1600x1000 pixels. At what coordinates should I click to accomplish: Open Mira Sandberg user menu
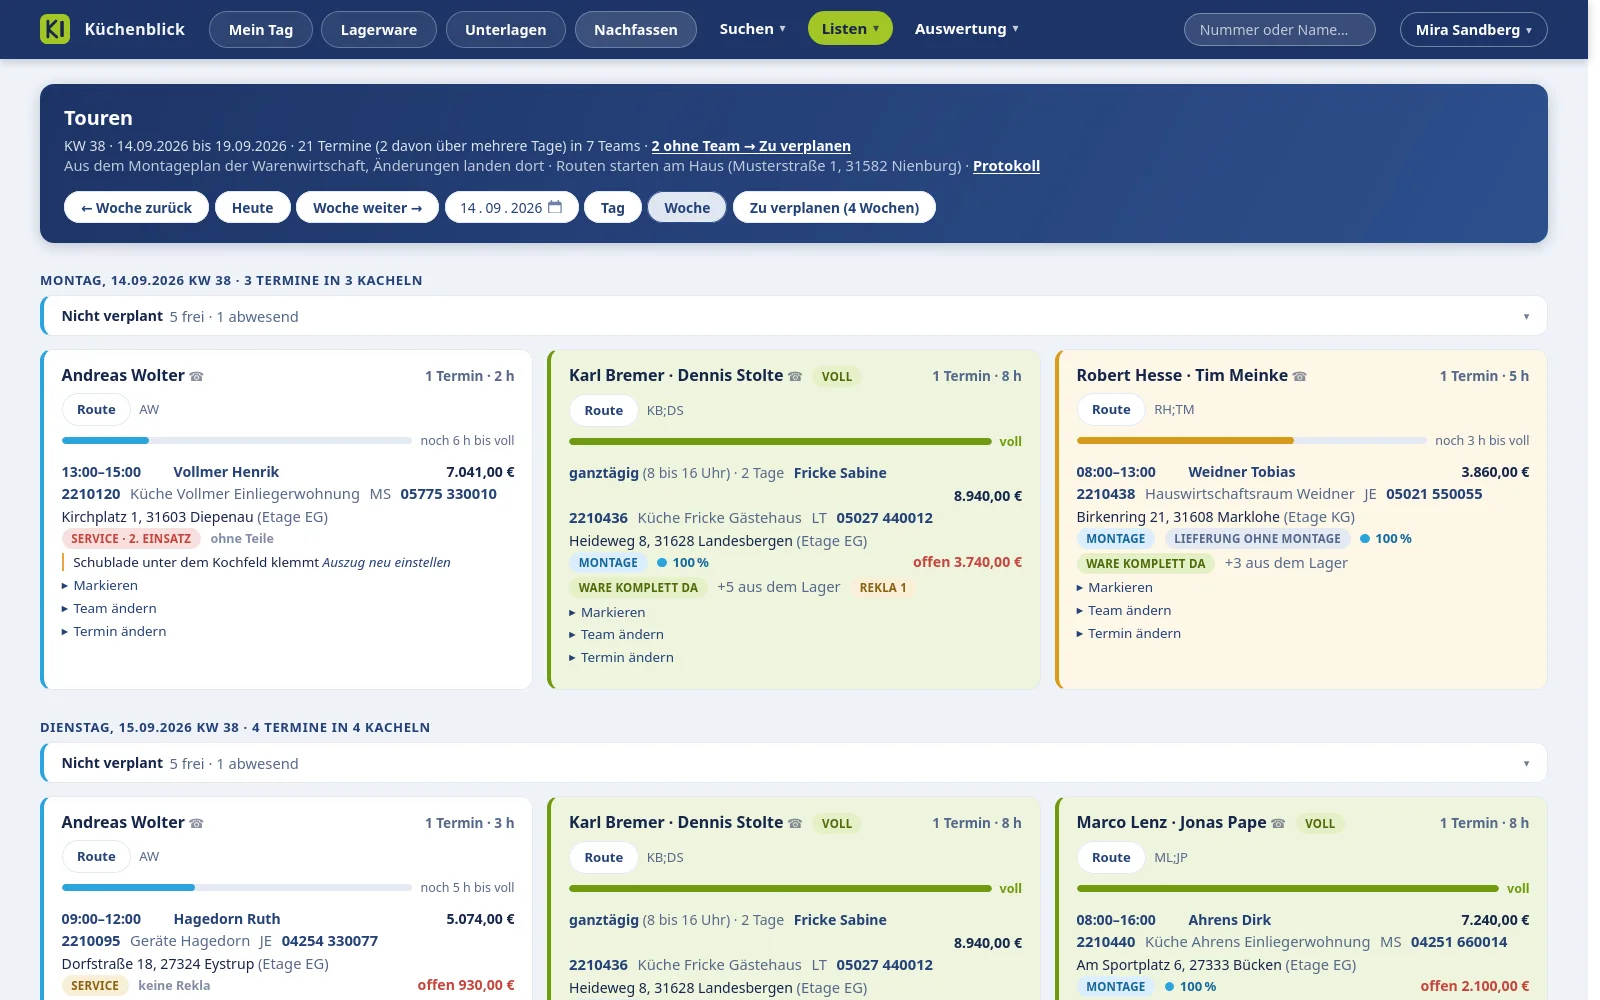pyautogui.click(x=1474, y=30)
